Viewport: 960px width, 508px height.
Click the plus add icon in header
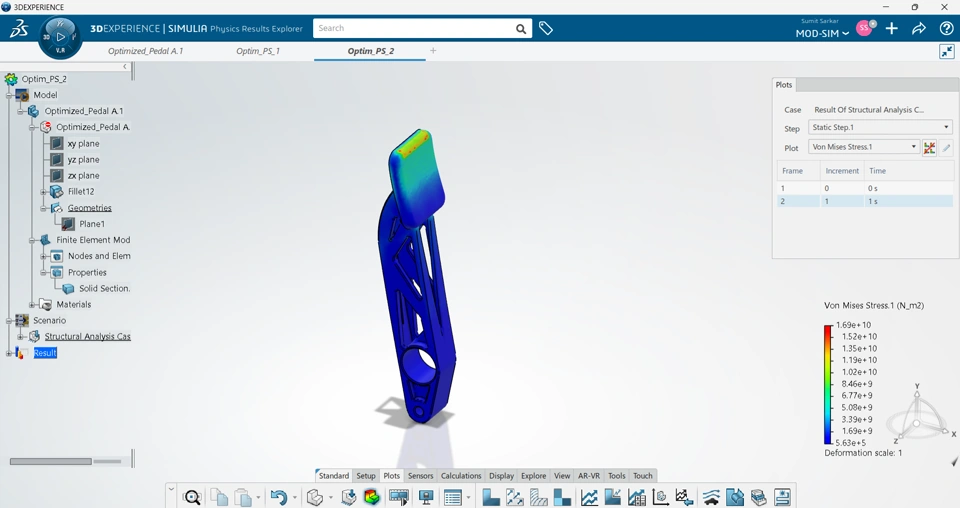point(891,28)
